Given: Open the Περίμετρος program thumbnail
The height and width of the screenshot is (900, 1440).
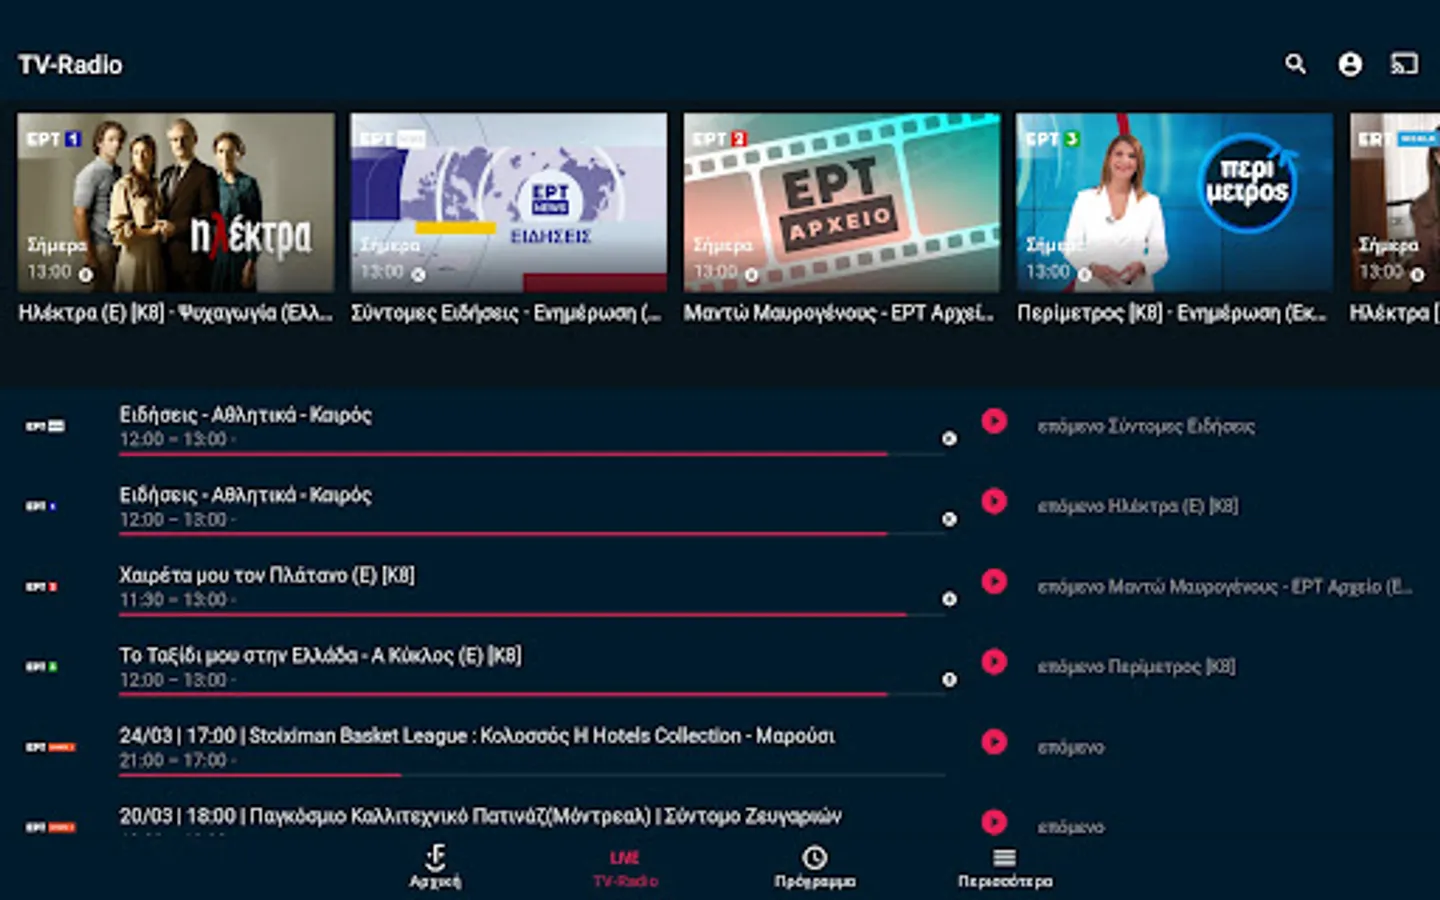Looking at the screenshot, I should coord(1173,201).
